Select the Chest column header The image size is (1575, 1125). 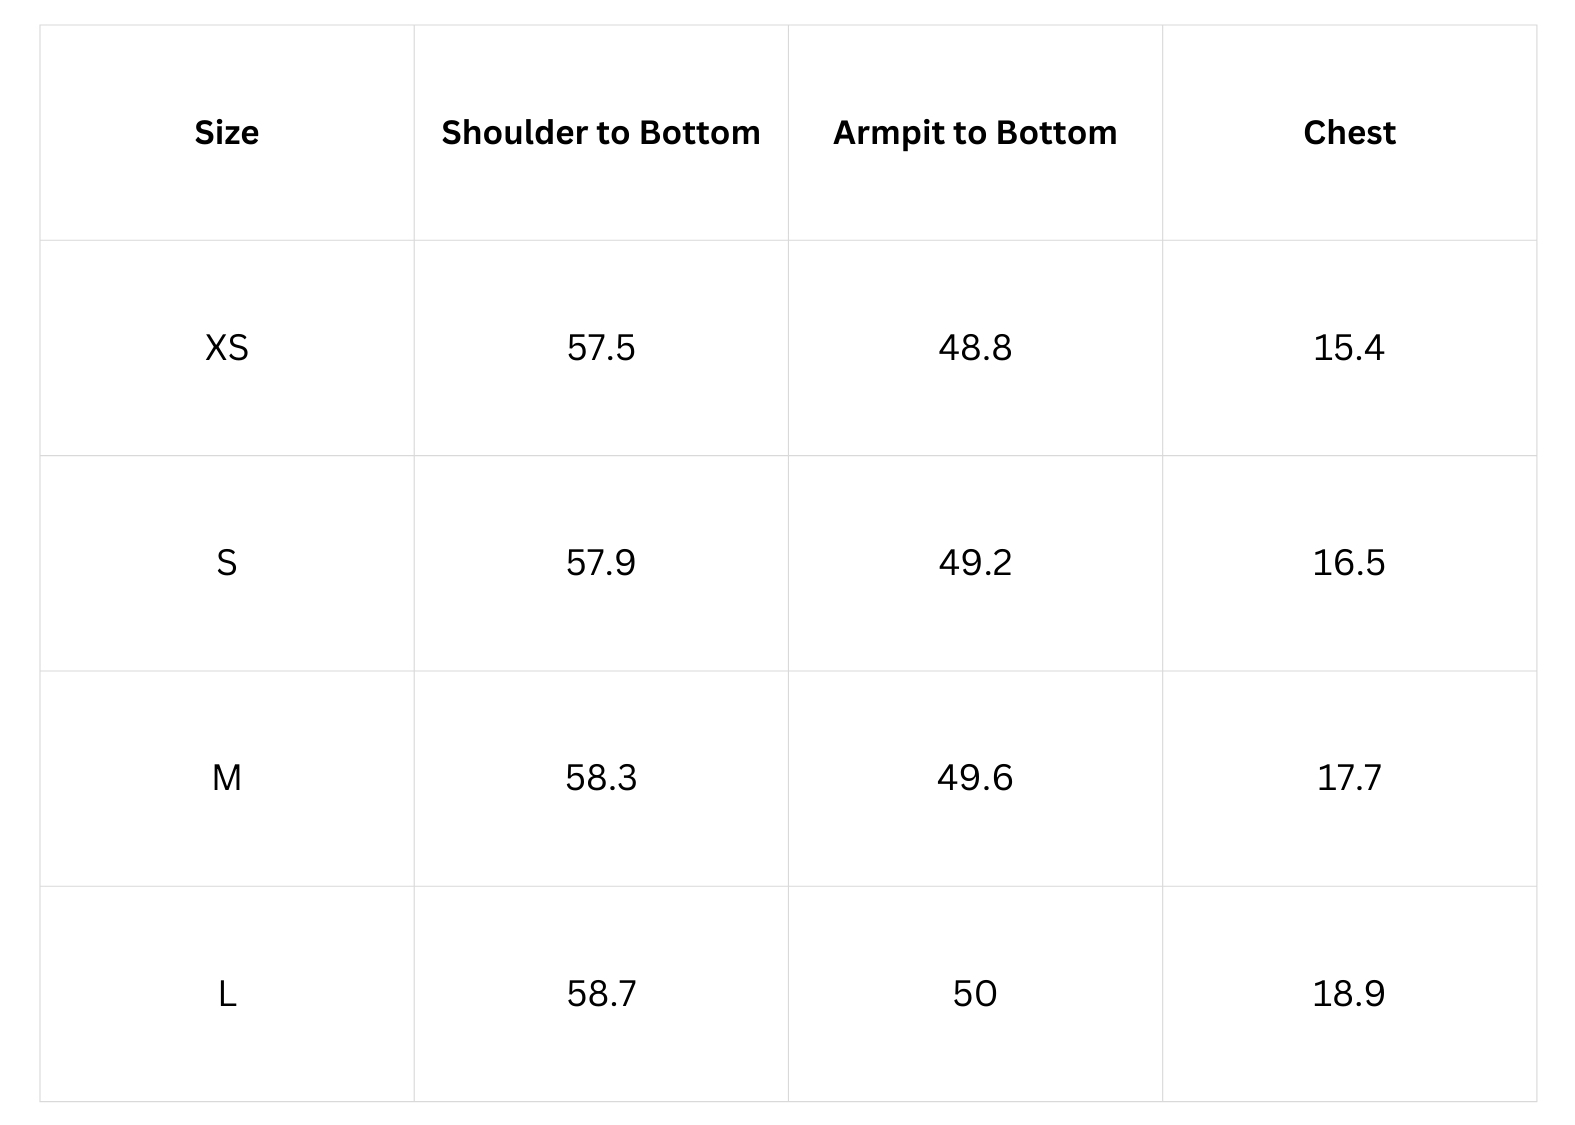tap(1349, 133)
